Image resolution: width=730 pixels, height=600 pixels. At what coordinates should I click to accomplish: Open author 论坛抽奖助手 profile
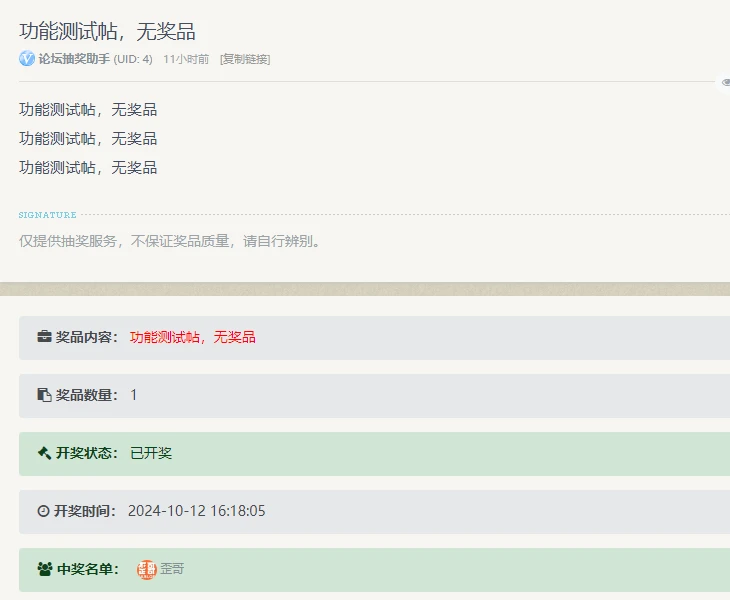click(74, 59)
